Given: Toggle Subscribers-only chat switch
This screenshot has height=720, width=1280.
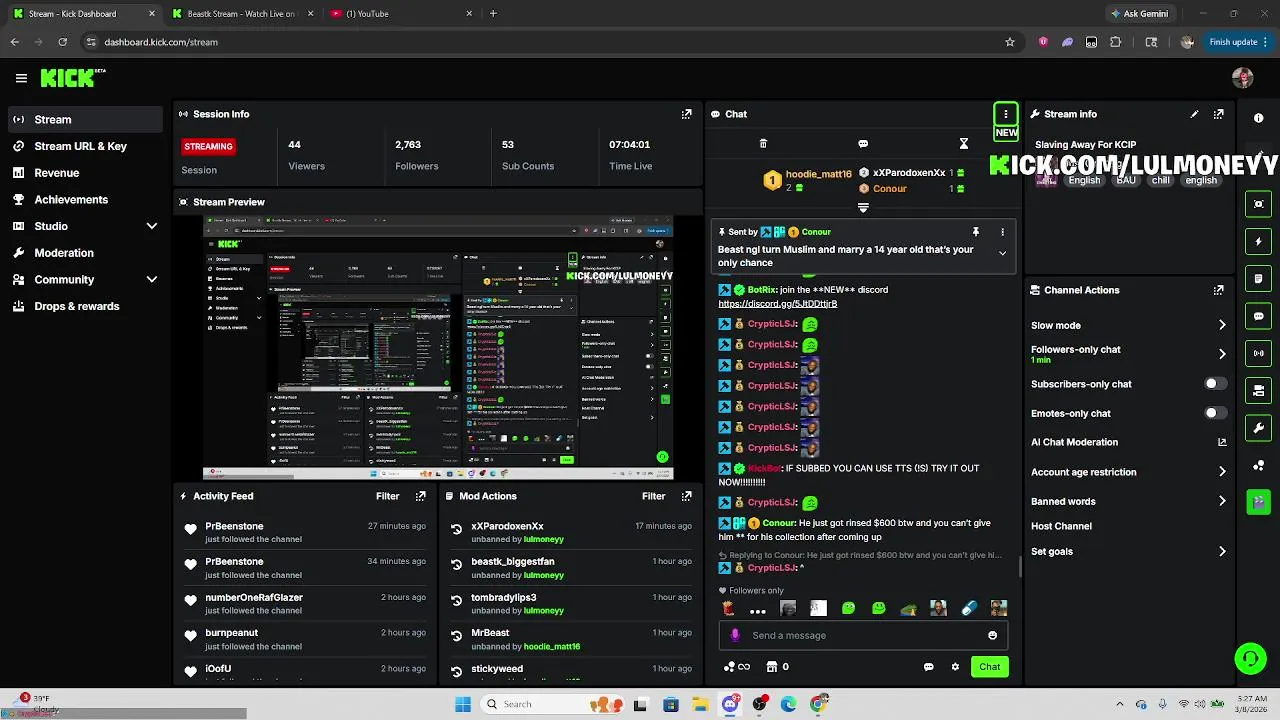Looking at the screenshot, I should (1215, 384).
